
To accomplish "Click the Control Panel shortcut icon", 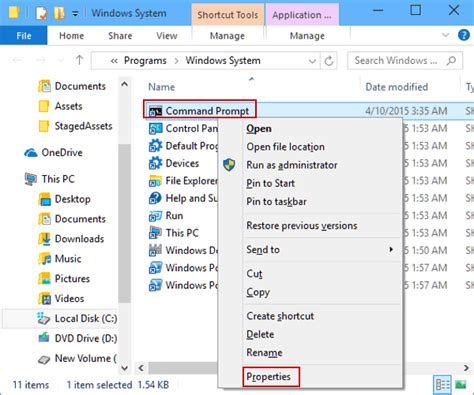I will [x=155, y=129].
